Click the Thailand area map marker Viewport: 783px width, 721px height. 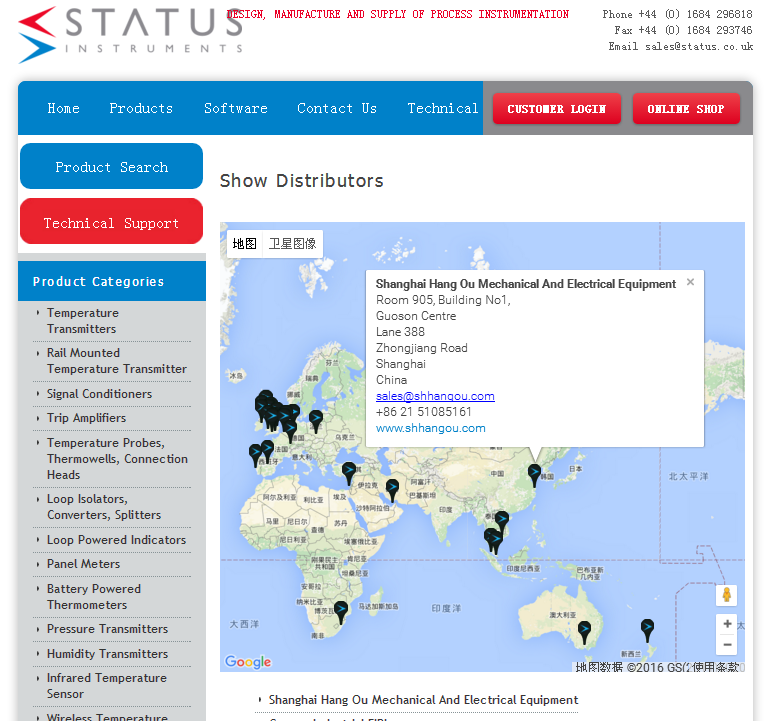coord(502,522)
